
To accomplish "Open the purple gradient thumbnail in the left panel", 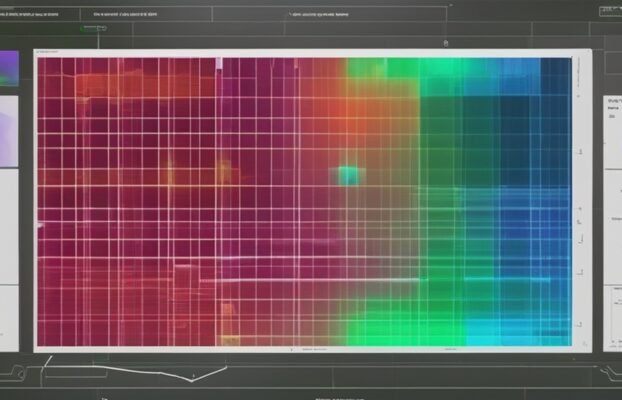I will pos(9,69).
